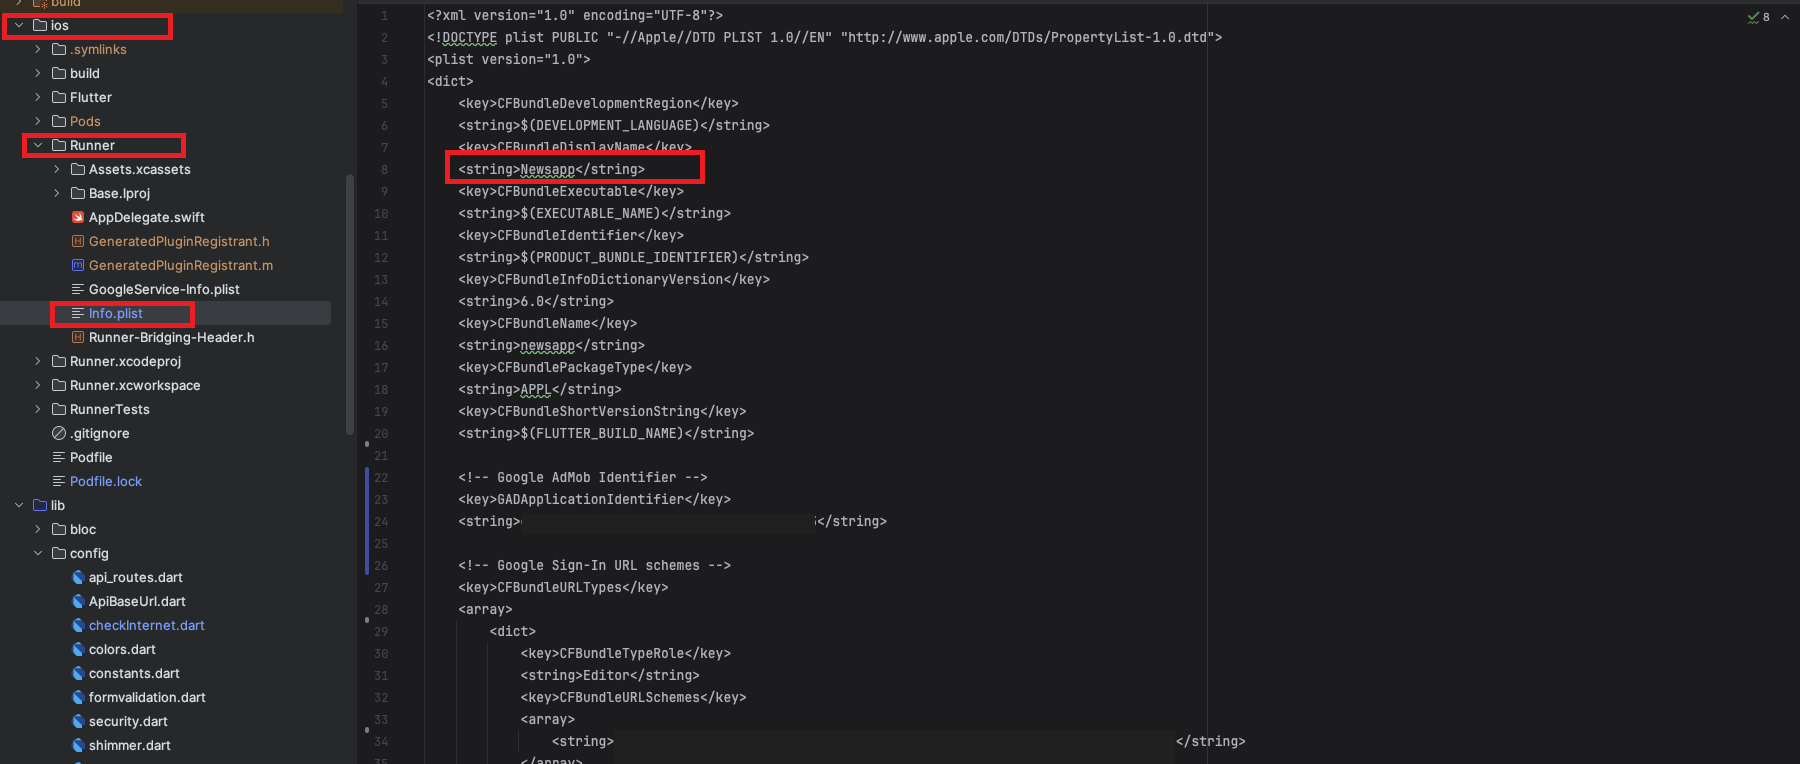This screenshot has width=1800, height=764.
Task: Collapse the Runner folder tree node
Action: coord(38,145)
